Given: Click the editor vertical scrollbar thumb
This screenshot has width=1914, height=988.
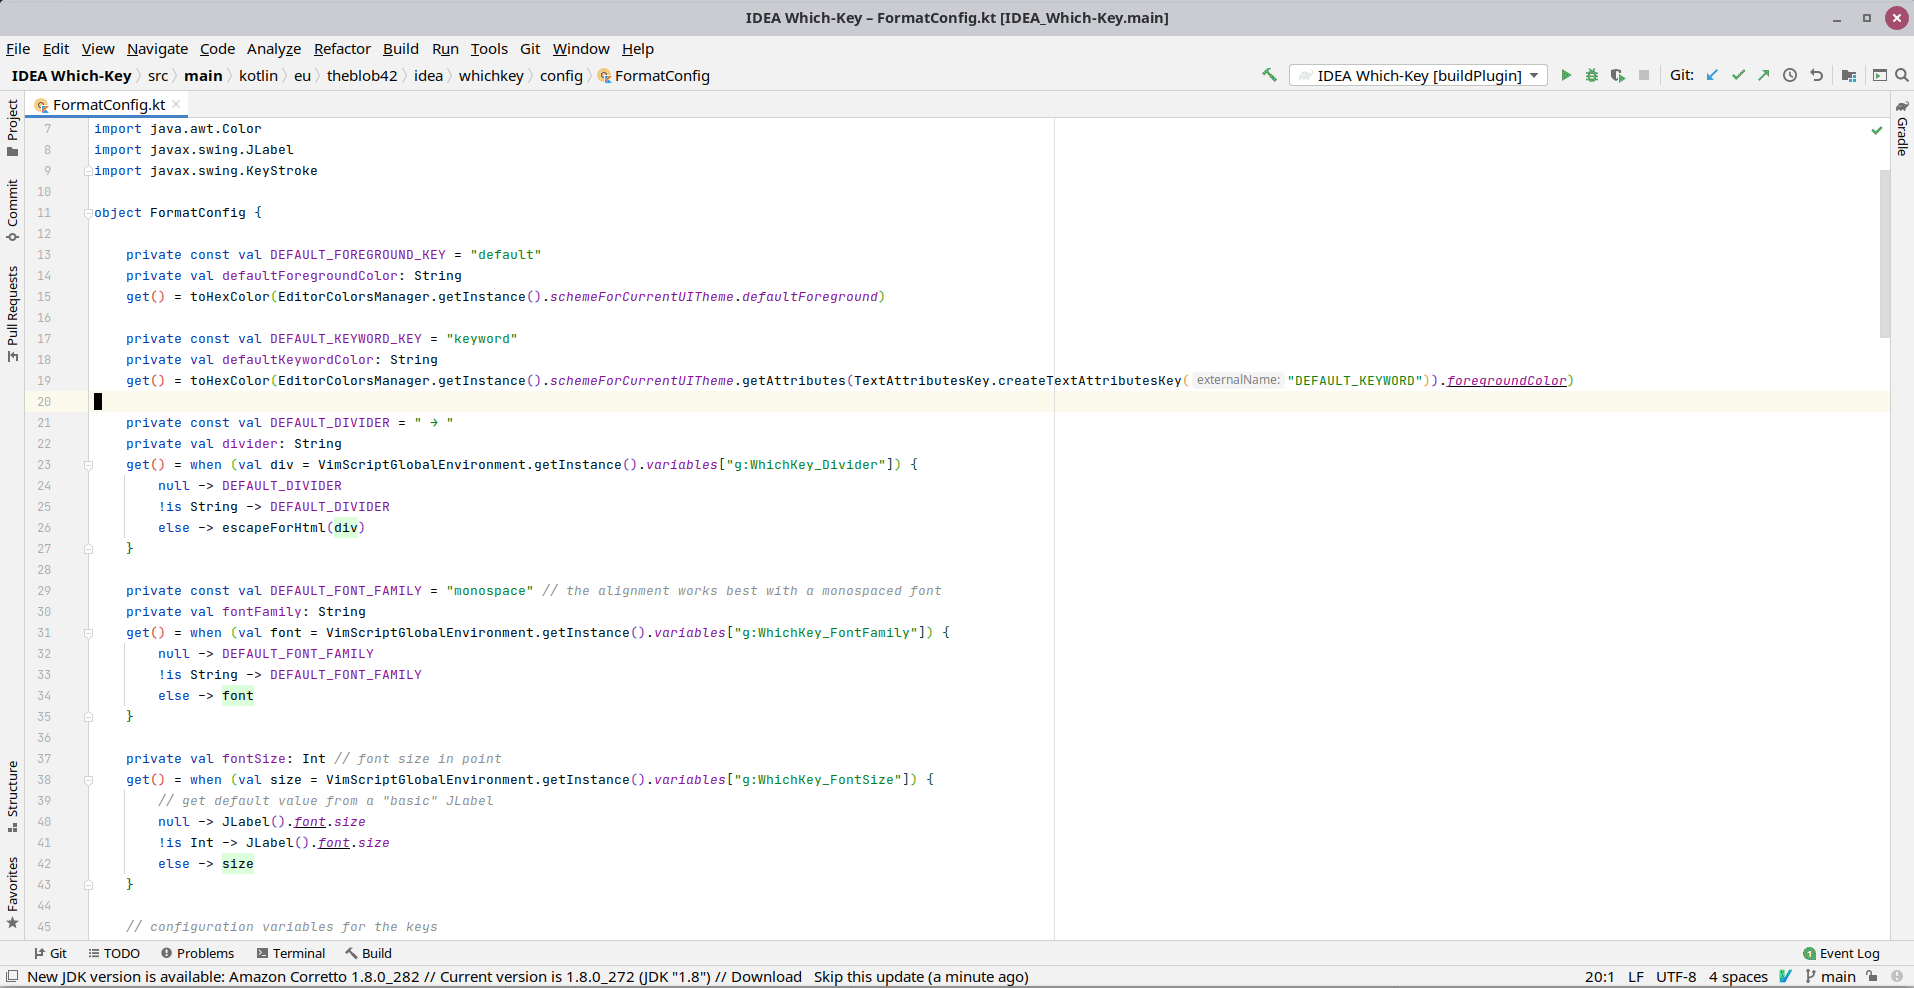Looking at the screenshot, I should (x=1884, y=253).
